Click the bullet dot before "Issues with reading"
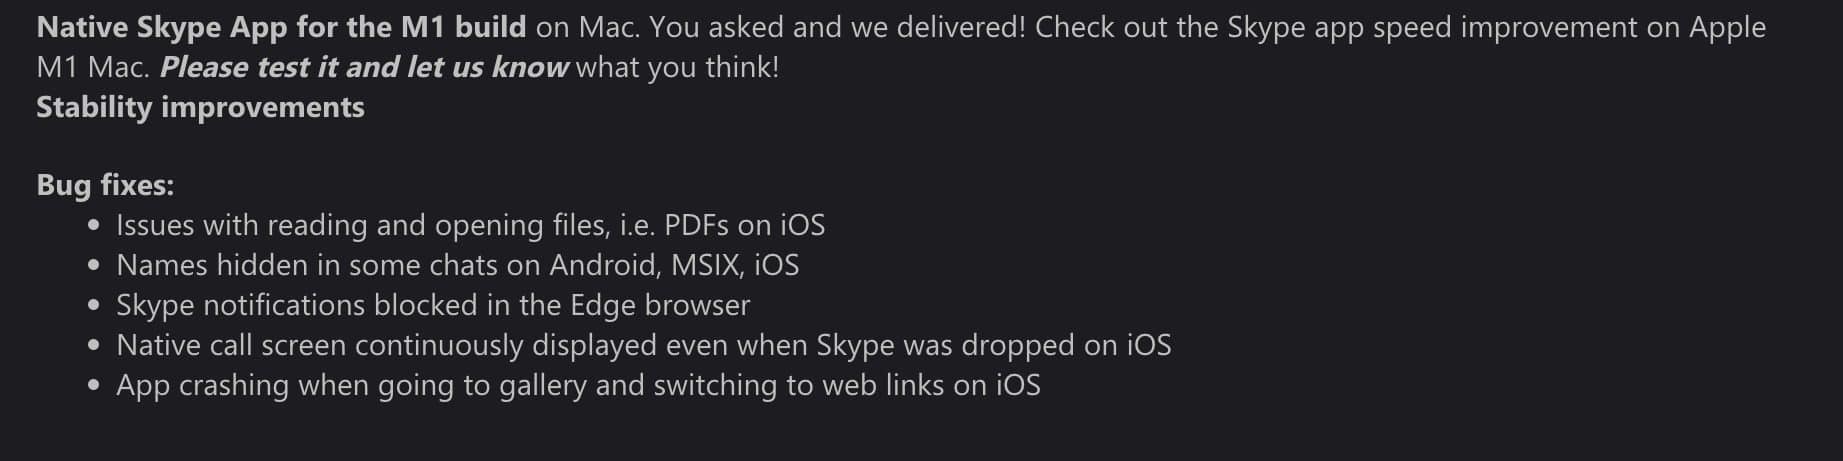 (94, 226)
